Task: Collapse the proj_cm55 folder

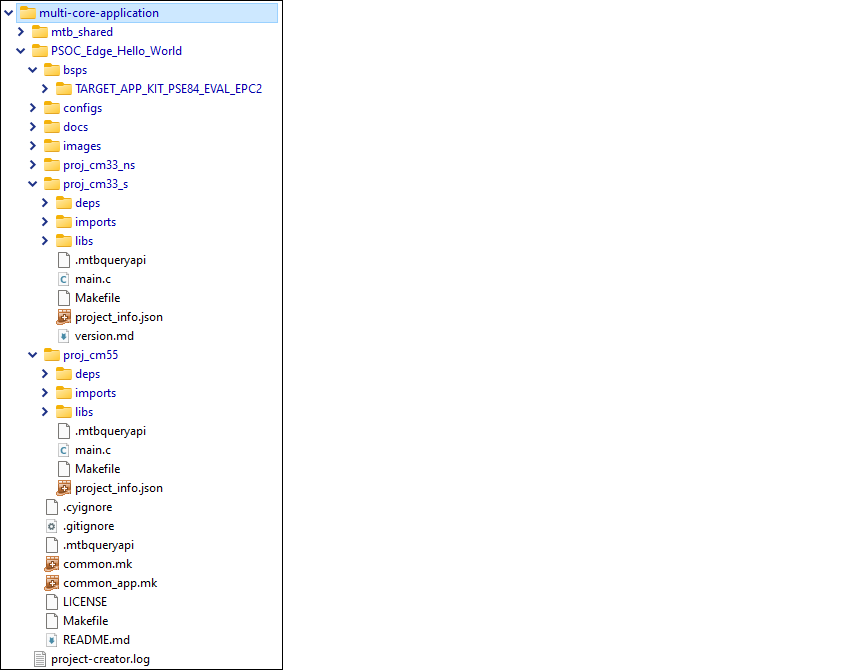Action: 33,355
